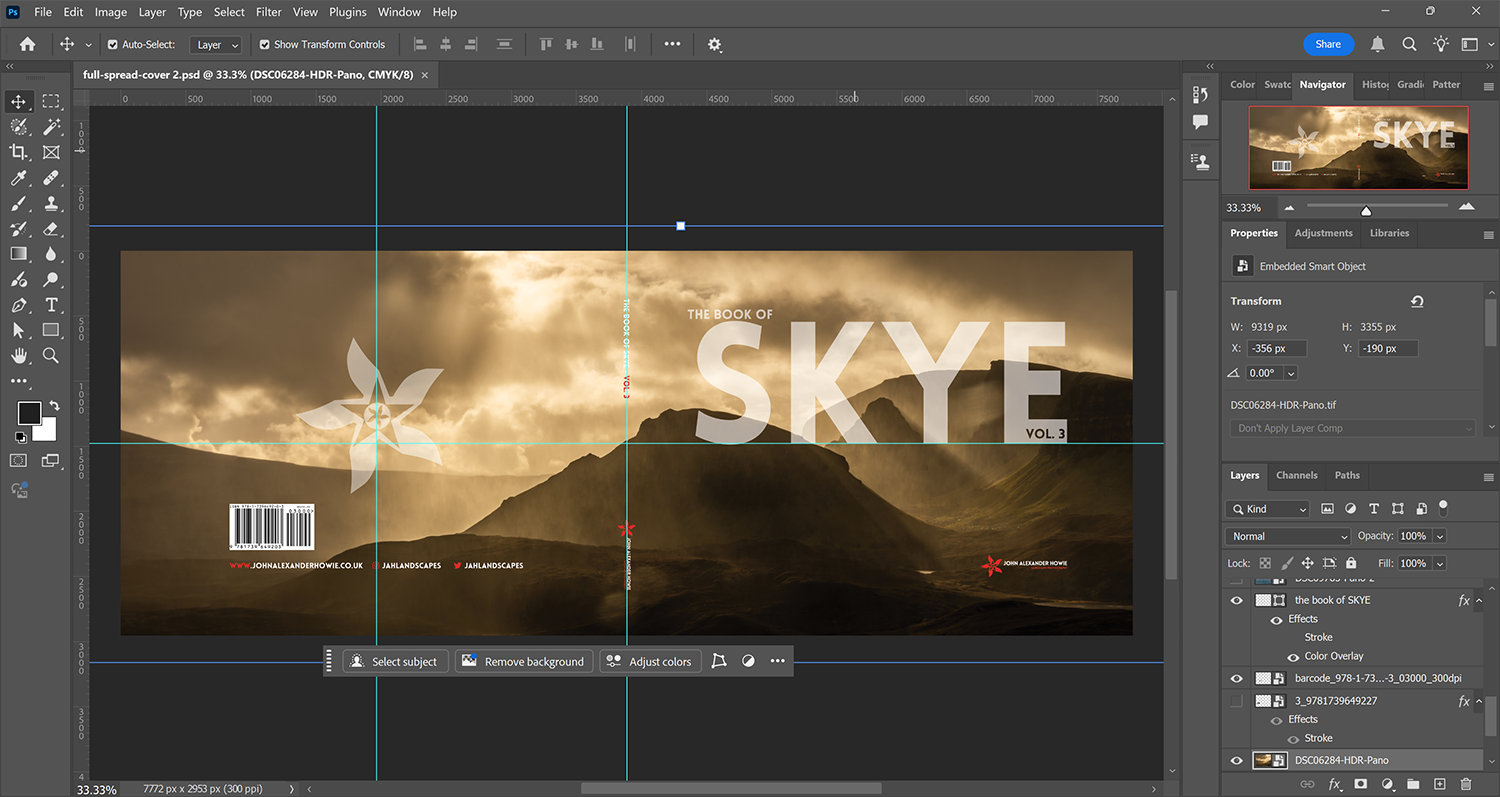Select the Crop tool
This screenshot has width=1500, height=797.
(18, 152)
